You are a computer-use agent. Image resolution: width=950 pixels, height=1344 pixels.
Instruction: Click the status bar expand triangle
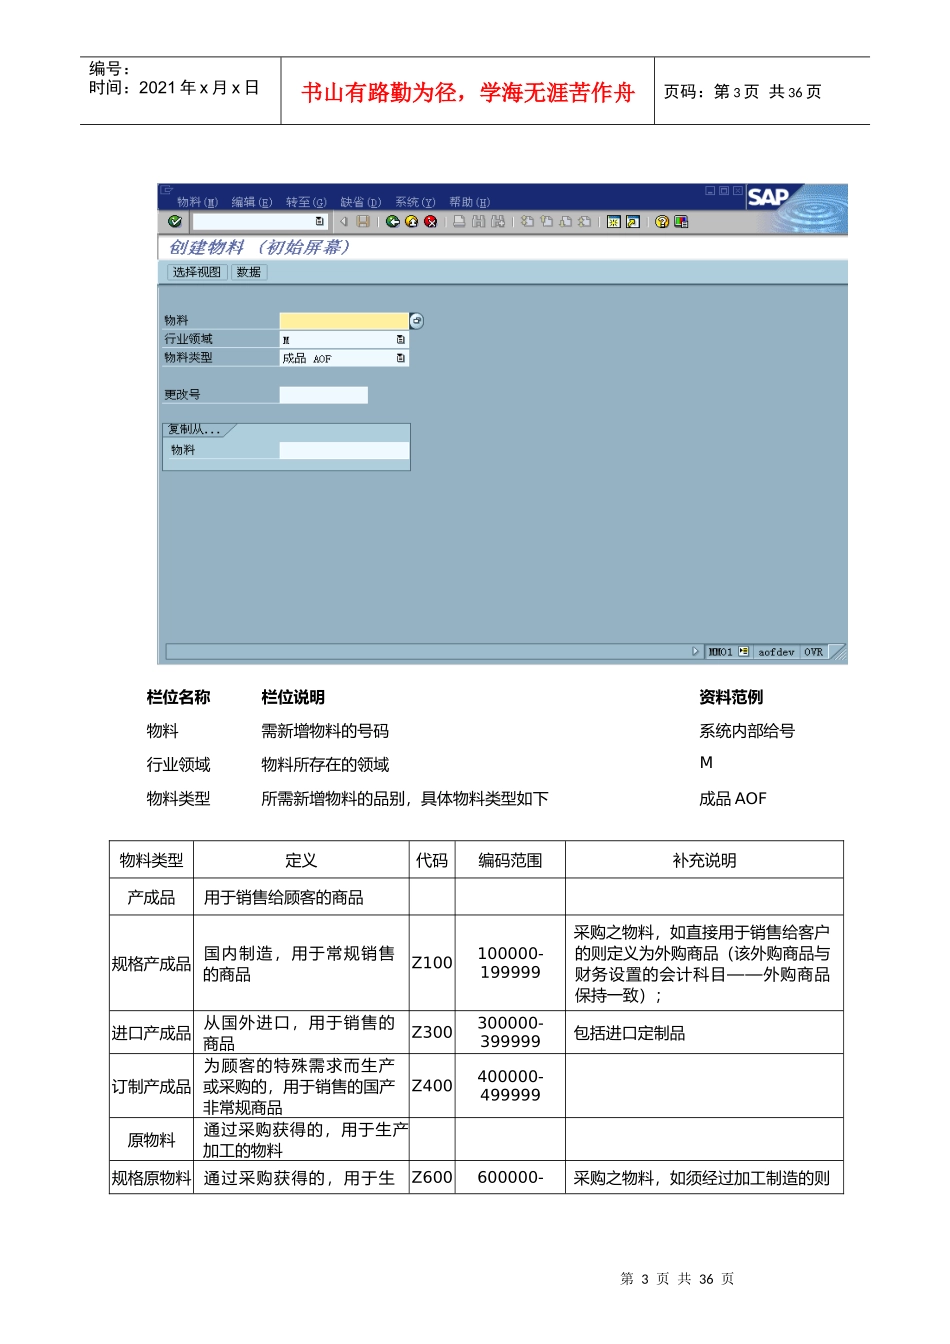tap(695, 651)
